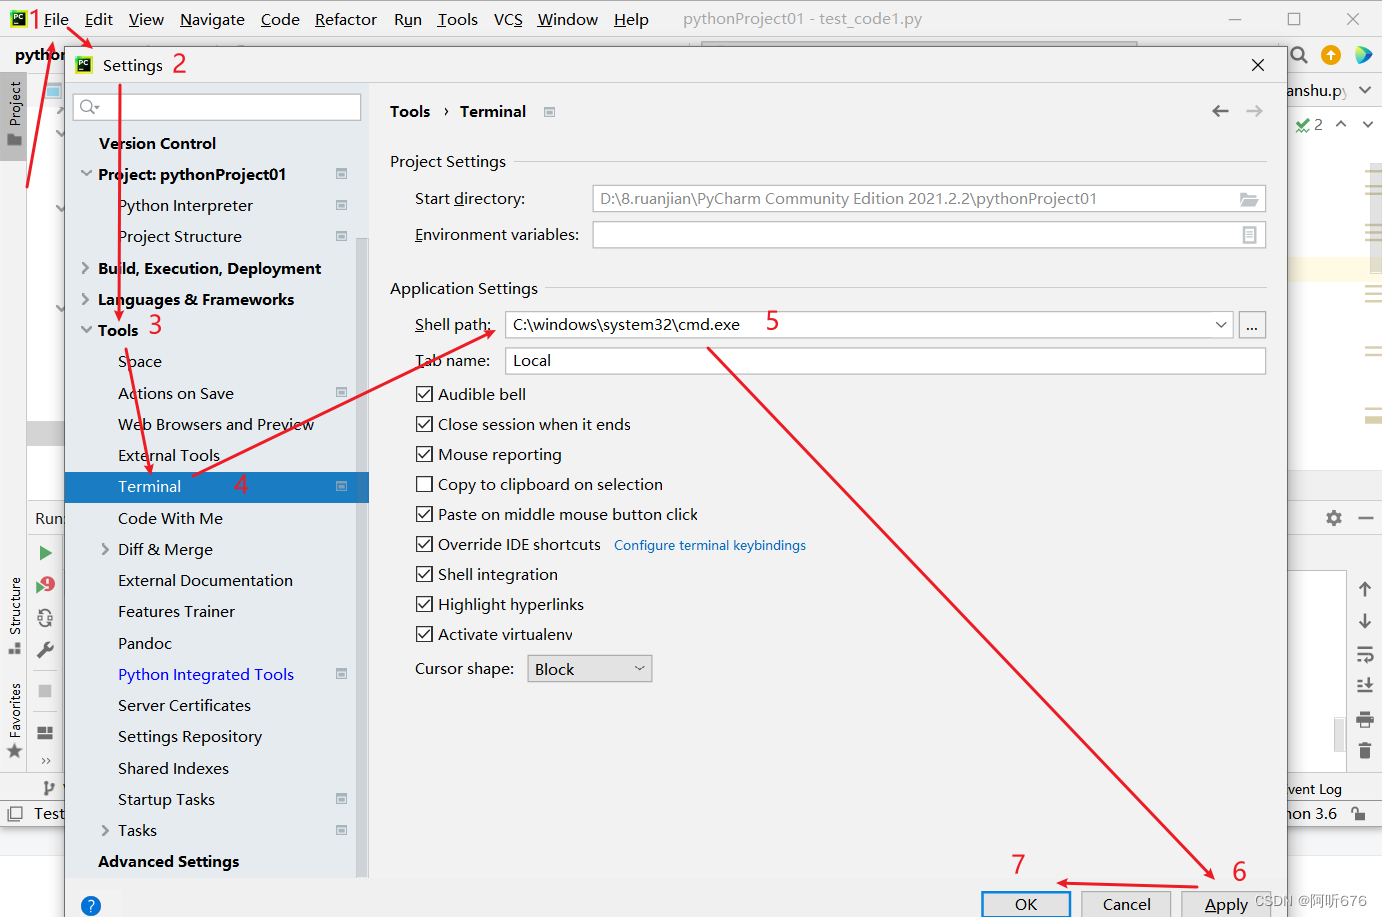Click the Git branch icon in bottom bar

(49, 788)
